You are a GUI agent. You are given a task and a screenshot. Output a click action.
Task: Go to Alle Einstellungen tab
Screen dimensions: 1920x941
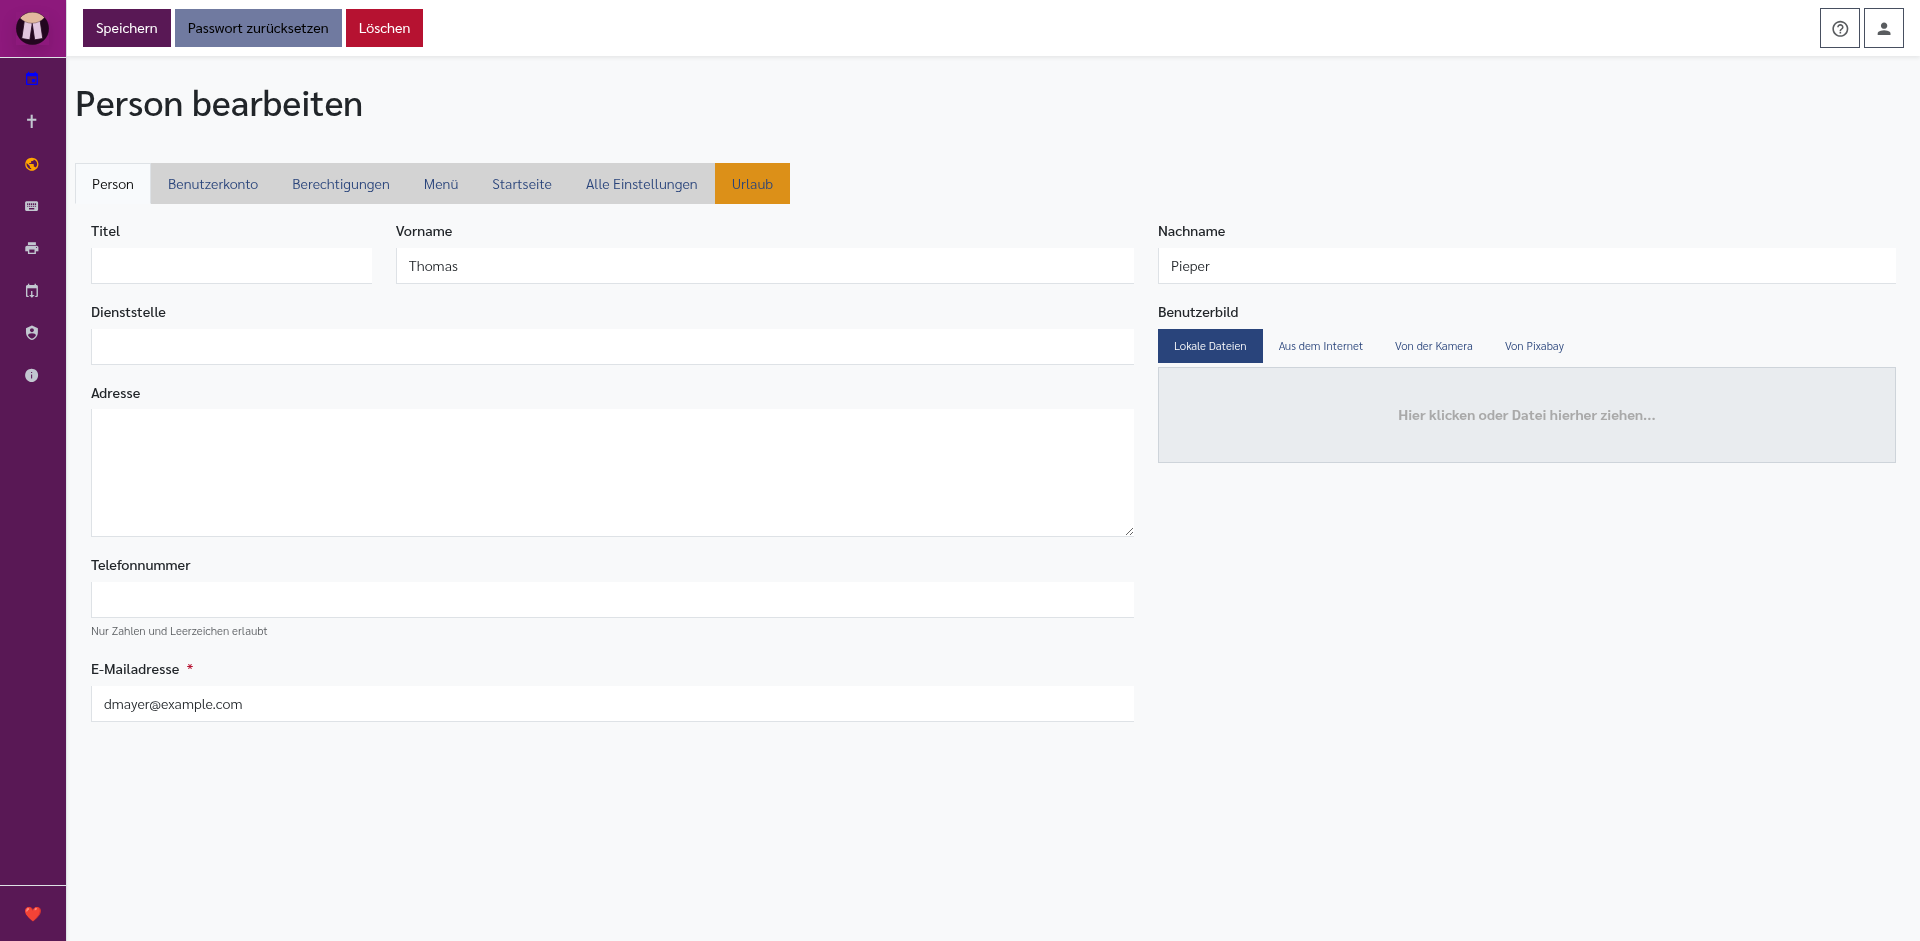[x=642, y=184]
